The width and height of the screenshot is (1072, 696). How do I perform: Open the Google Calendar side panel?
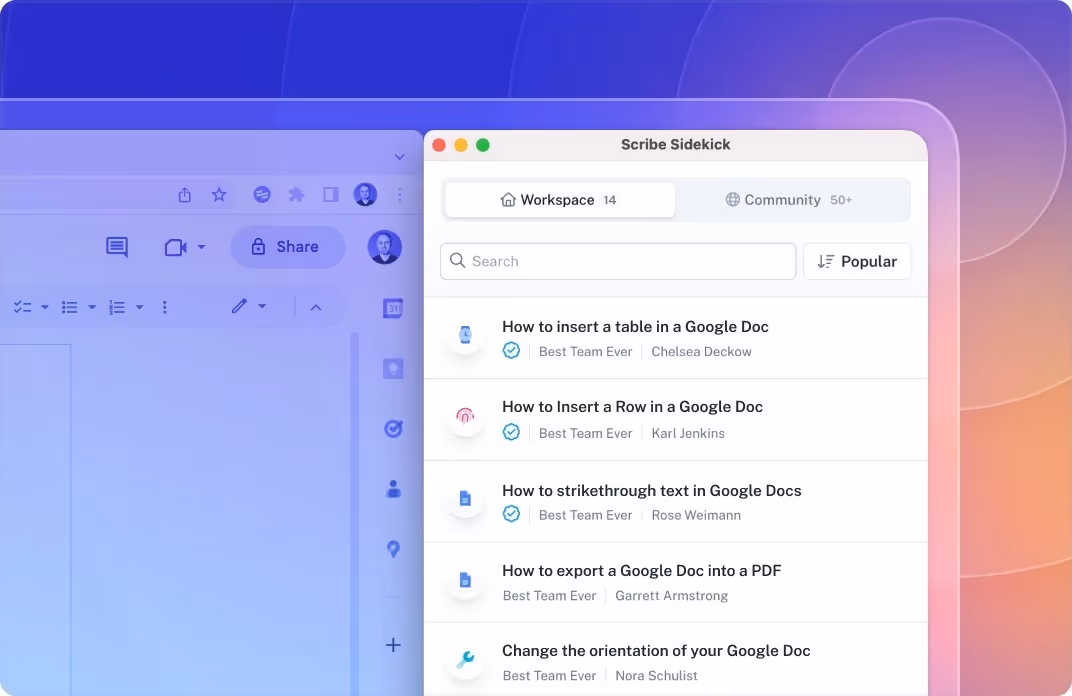click(393, 307)
